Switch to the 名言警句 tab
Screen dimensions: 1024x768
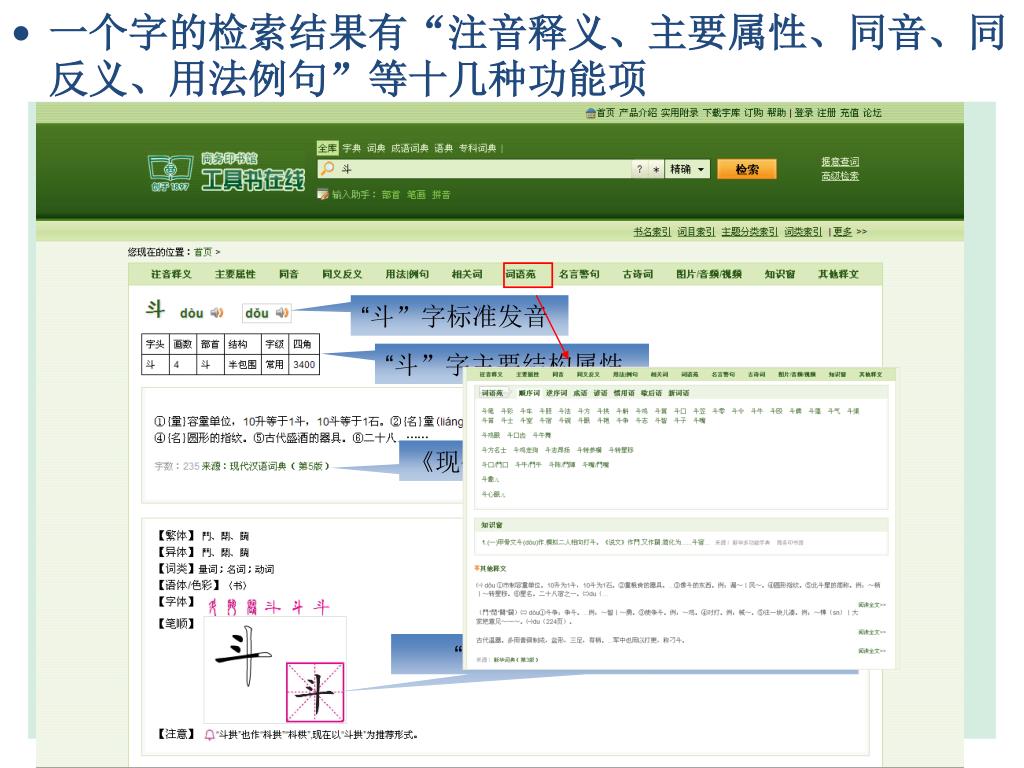point(579,274)
